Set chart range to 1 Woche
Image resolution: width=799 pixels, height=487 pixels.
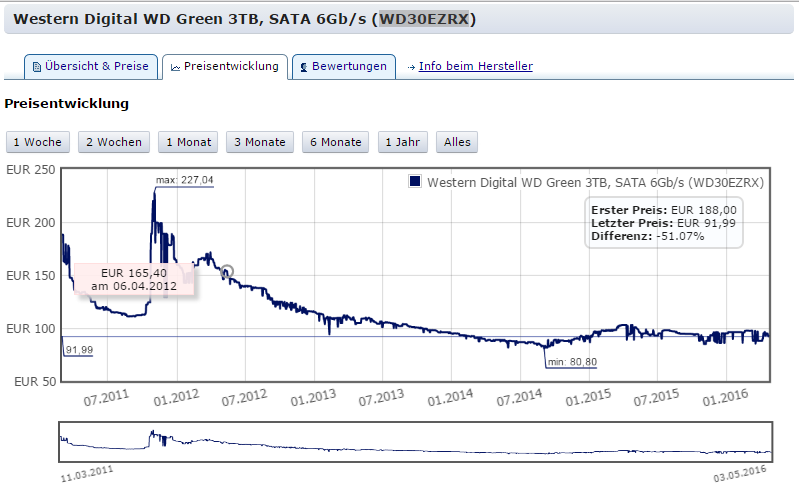coord(37,142)
